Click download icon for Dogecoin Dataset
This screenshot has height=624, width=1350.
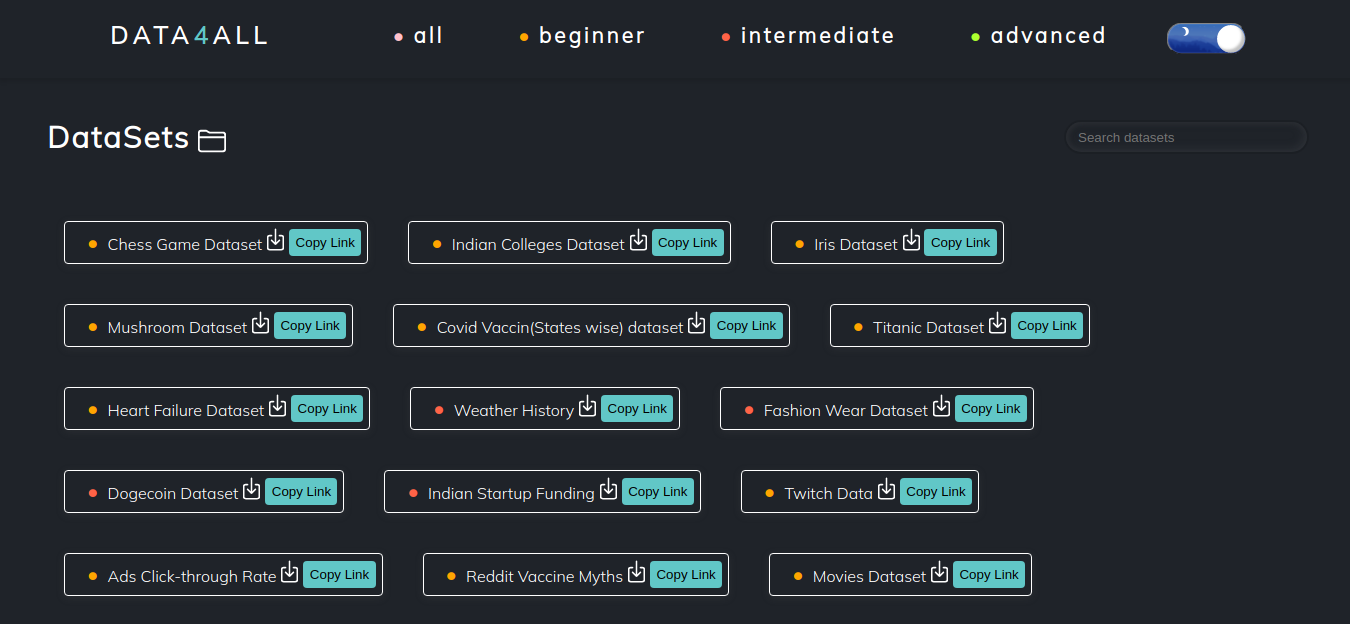coord(252,490)
